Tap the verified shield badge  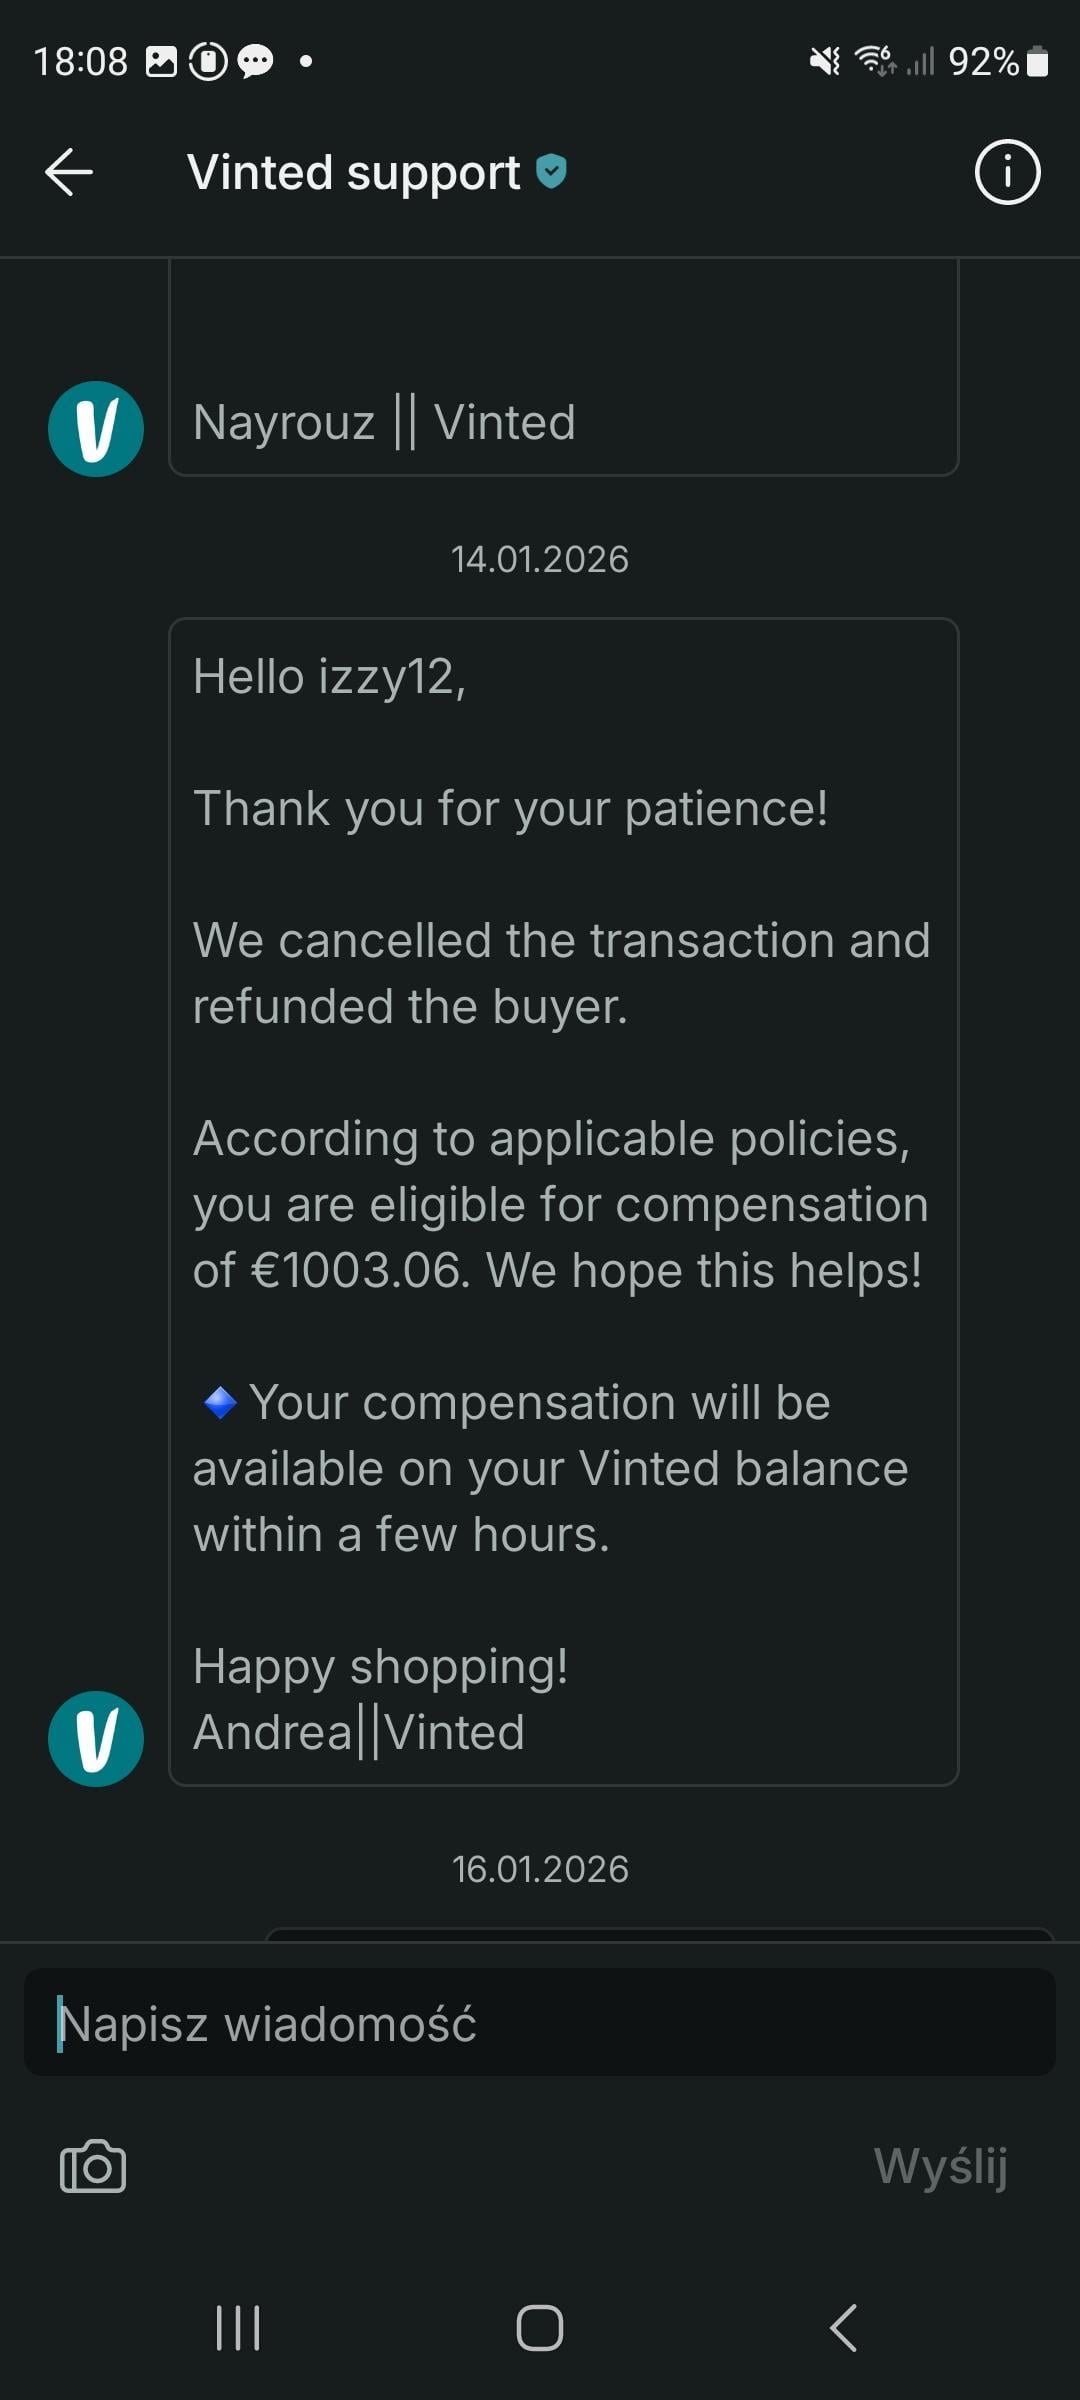pos(551,171)
